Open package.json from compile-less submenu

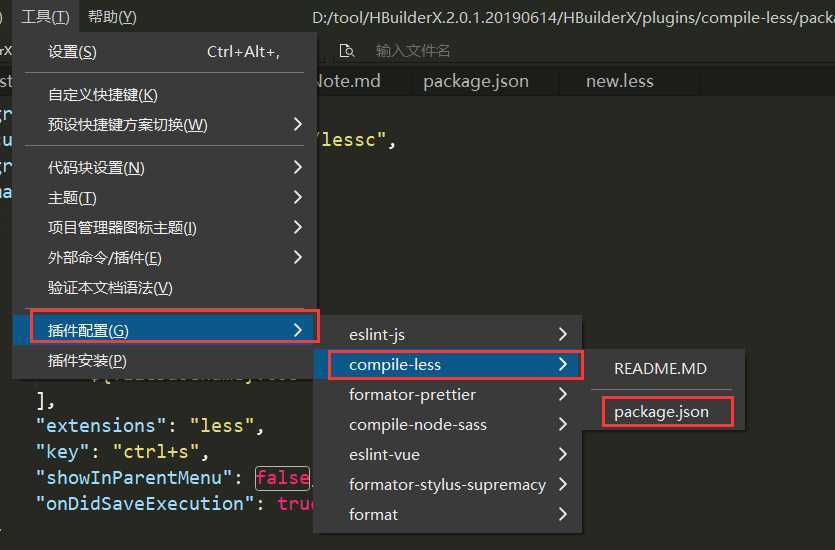[664, 412]
